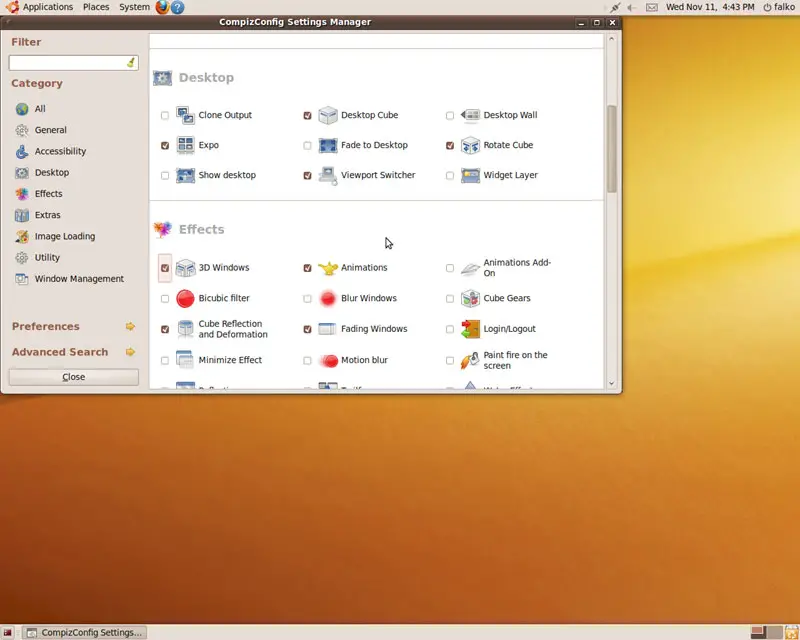The width and height of the screenshot is (800, 640).
Task: Select the CompizConfig Settings taskbar button
Action: [85, 632]
